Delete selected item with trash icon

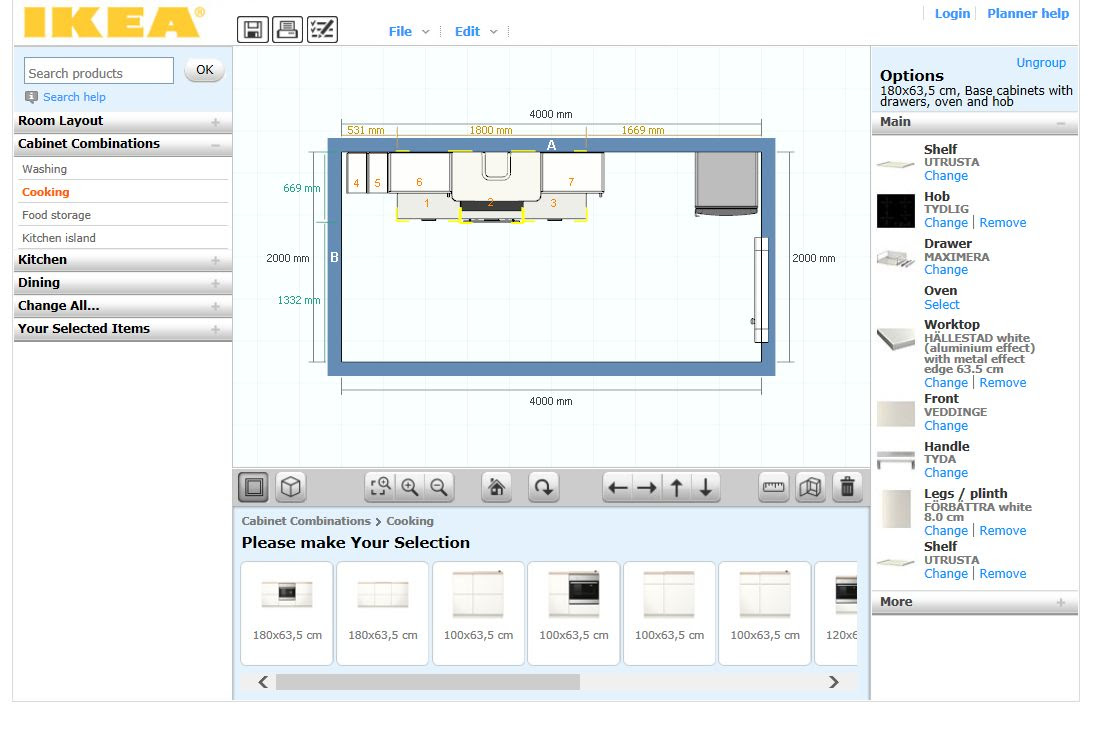coord(847,488)
